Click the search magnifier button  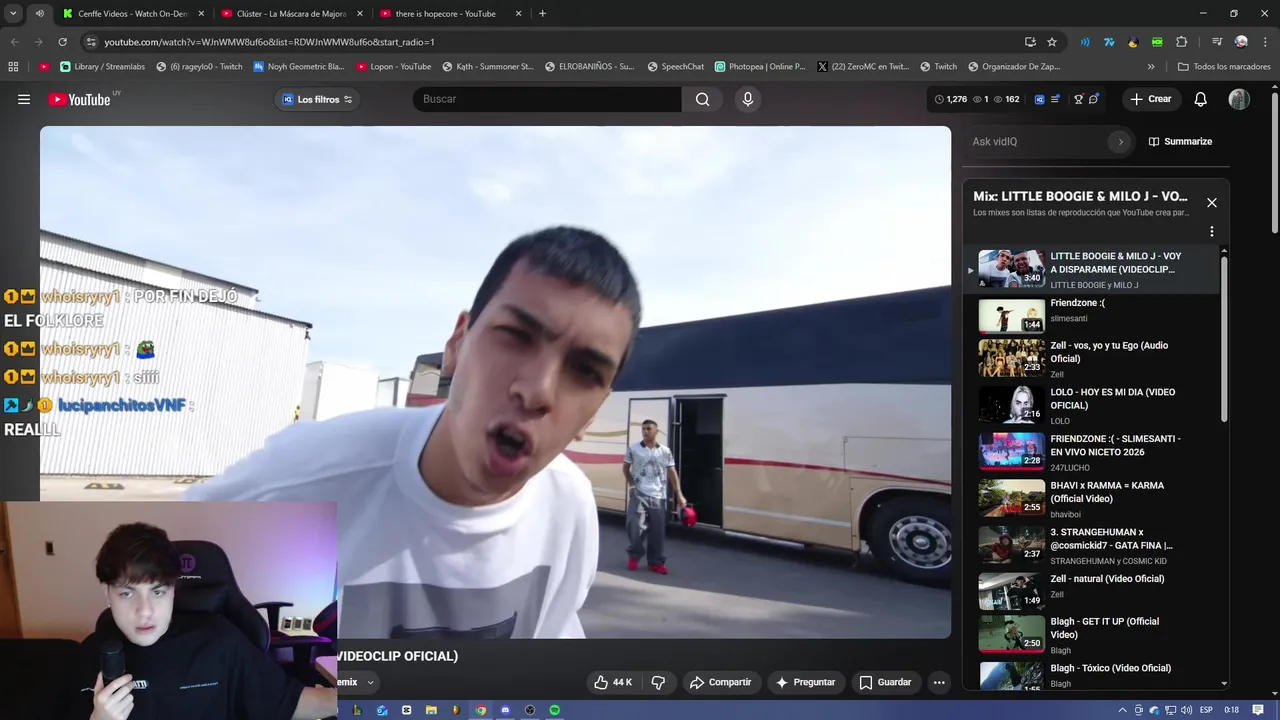(702, 99)
